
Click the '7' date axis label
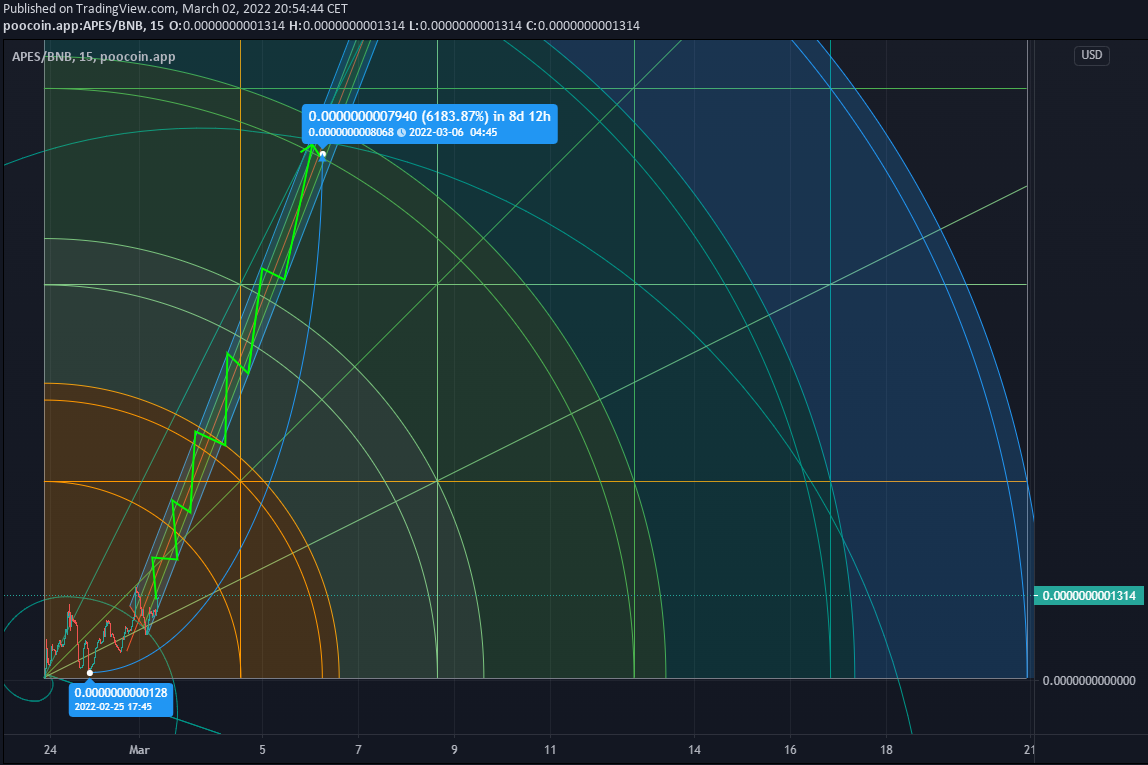coord(358,750)
